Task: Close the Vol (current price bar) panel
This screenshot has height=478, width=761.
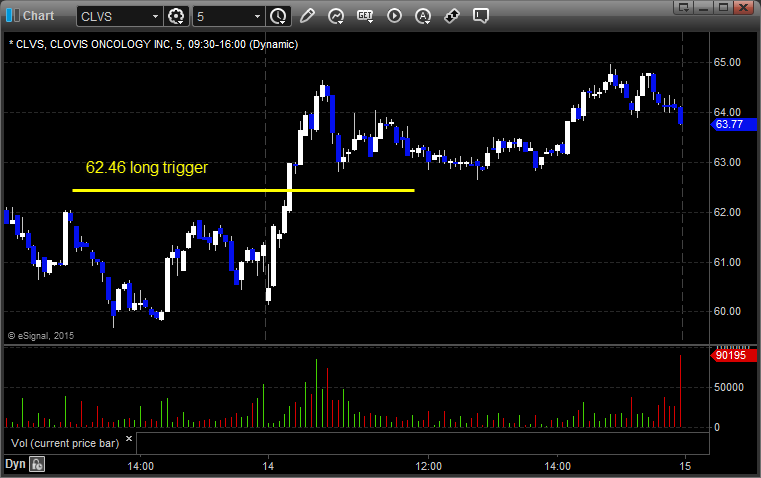Action: (x=129, y=439)
